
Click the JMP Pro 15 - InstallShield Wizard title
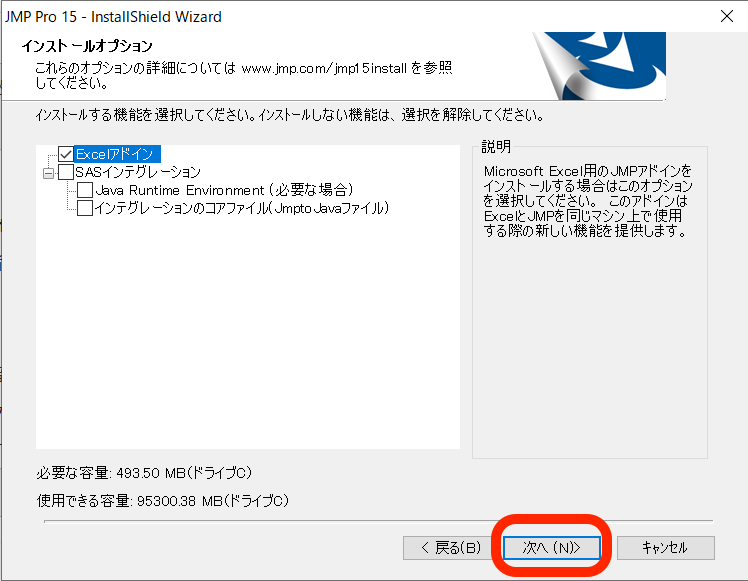[113, 17]
